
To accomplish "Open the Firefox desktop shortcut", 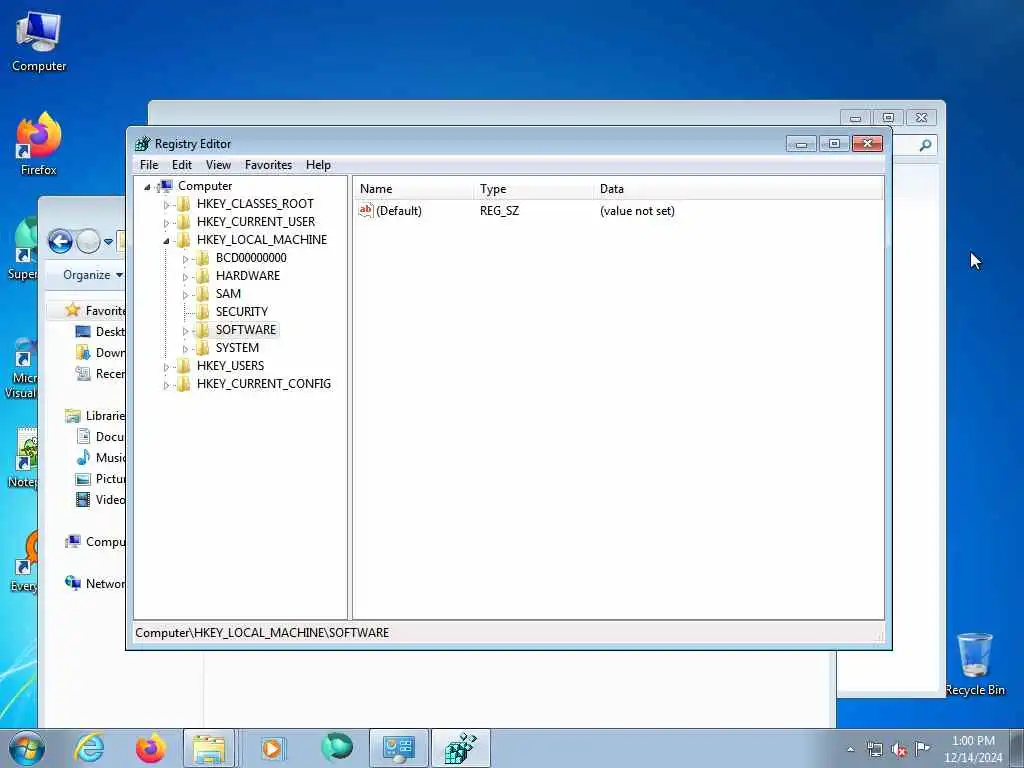I will pos(39,144).
